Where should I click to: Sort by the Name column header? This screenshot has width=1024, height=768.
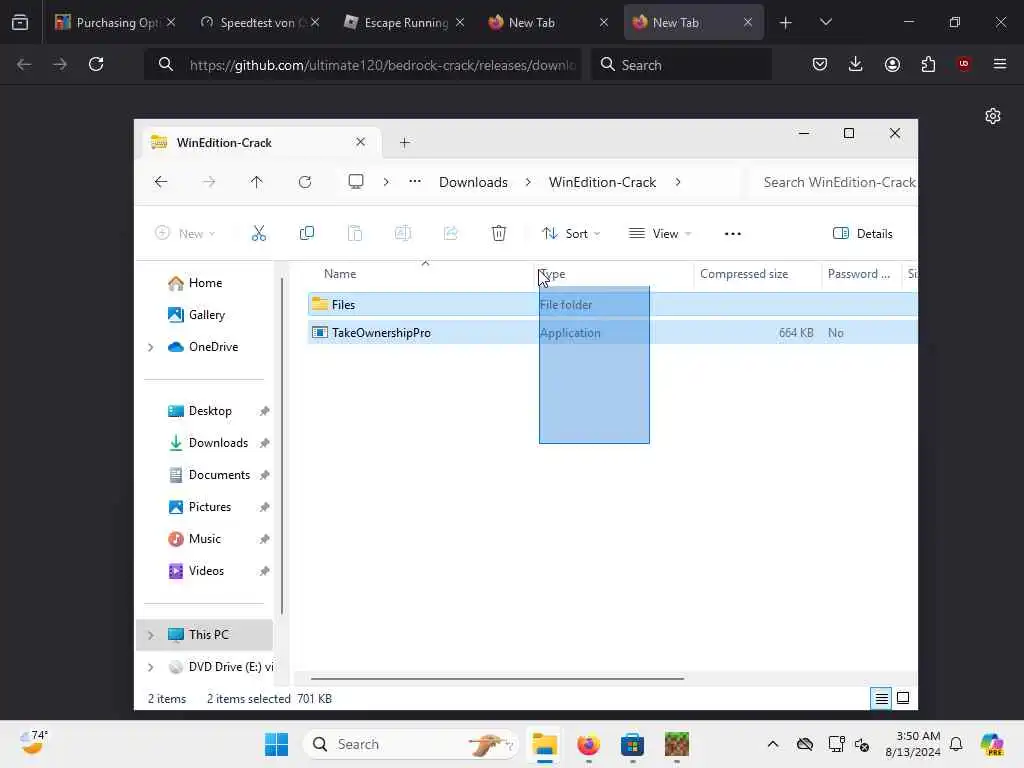340,274
